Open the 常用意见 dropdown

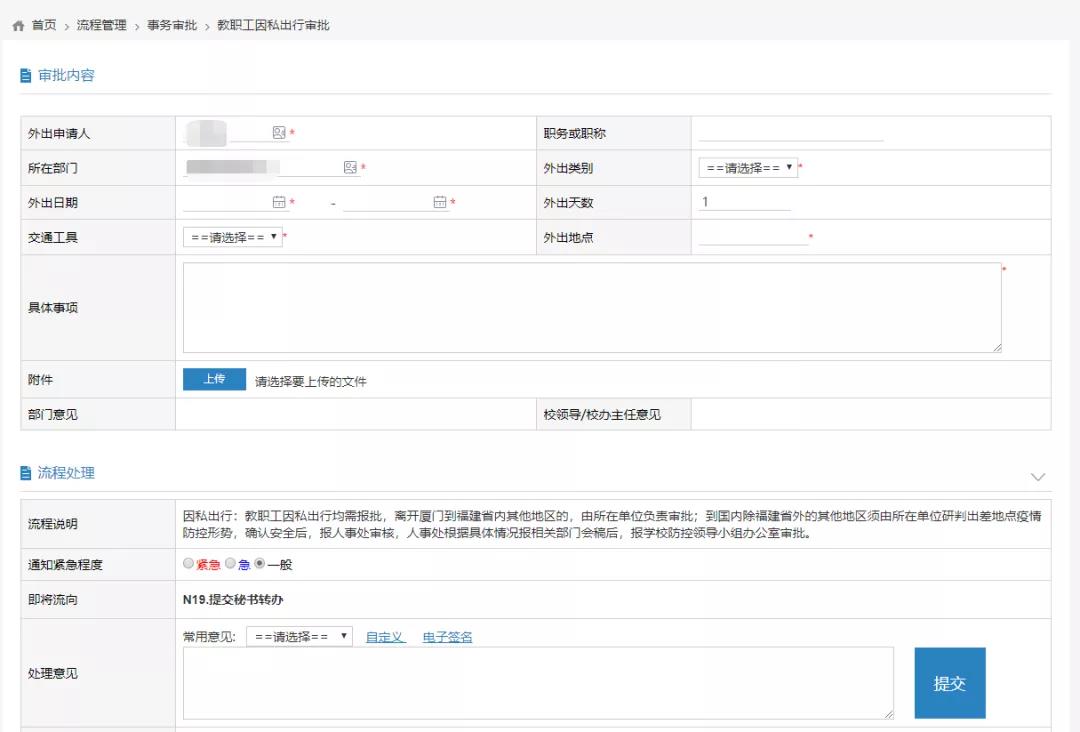point(299,637)
